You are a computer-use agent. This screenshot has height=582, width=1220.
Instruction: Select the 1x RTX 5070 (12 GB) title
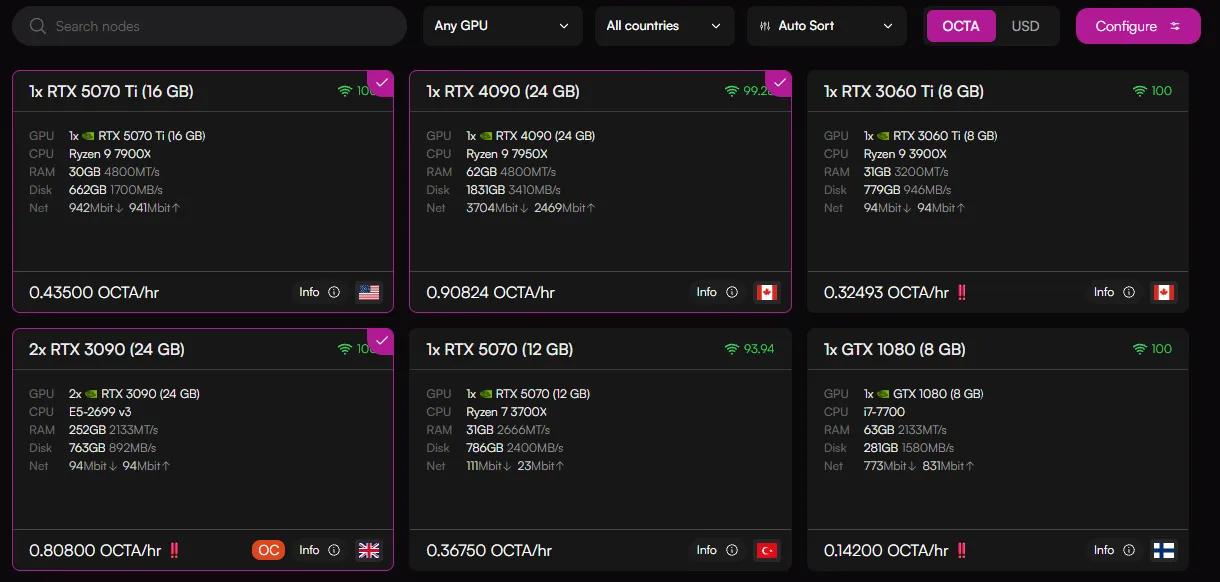tap(500, 349)
